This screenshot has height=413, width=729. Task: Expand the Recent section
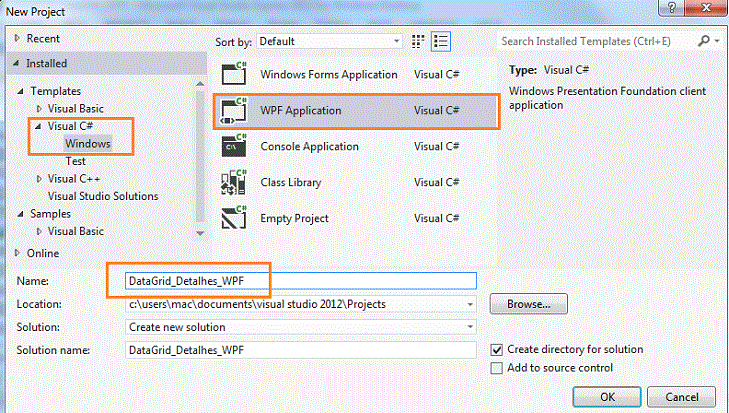tap(17, 38)
